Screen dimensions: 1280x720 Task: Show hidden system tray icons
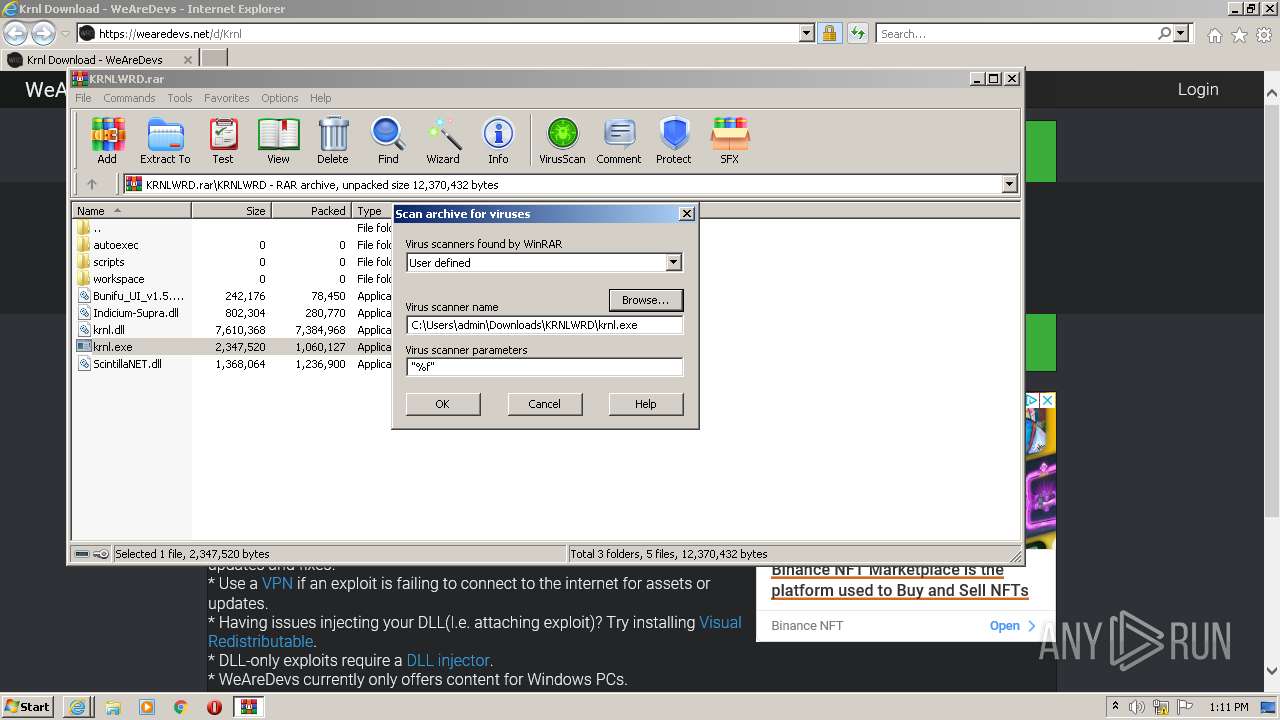click(1116, 706)
